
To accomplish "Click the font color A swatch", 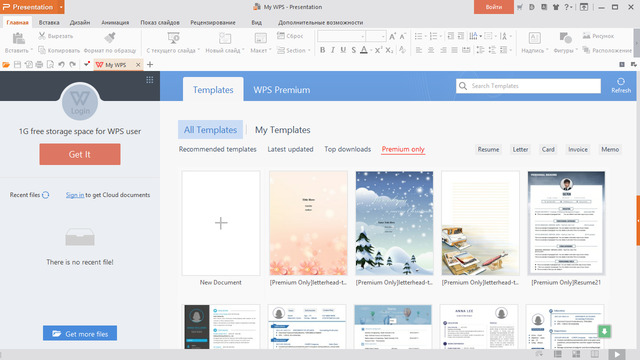I will pyautogui.click(x=364, y=50).
